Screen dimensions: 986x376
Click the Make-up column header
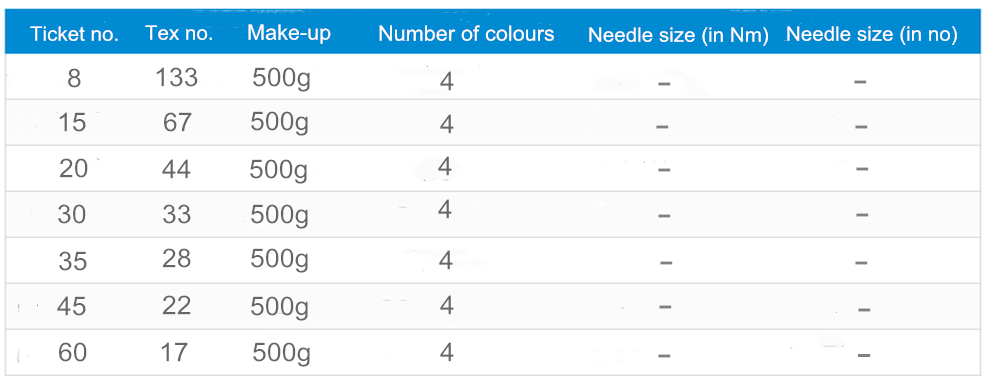pos(289,33)
